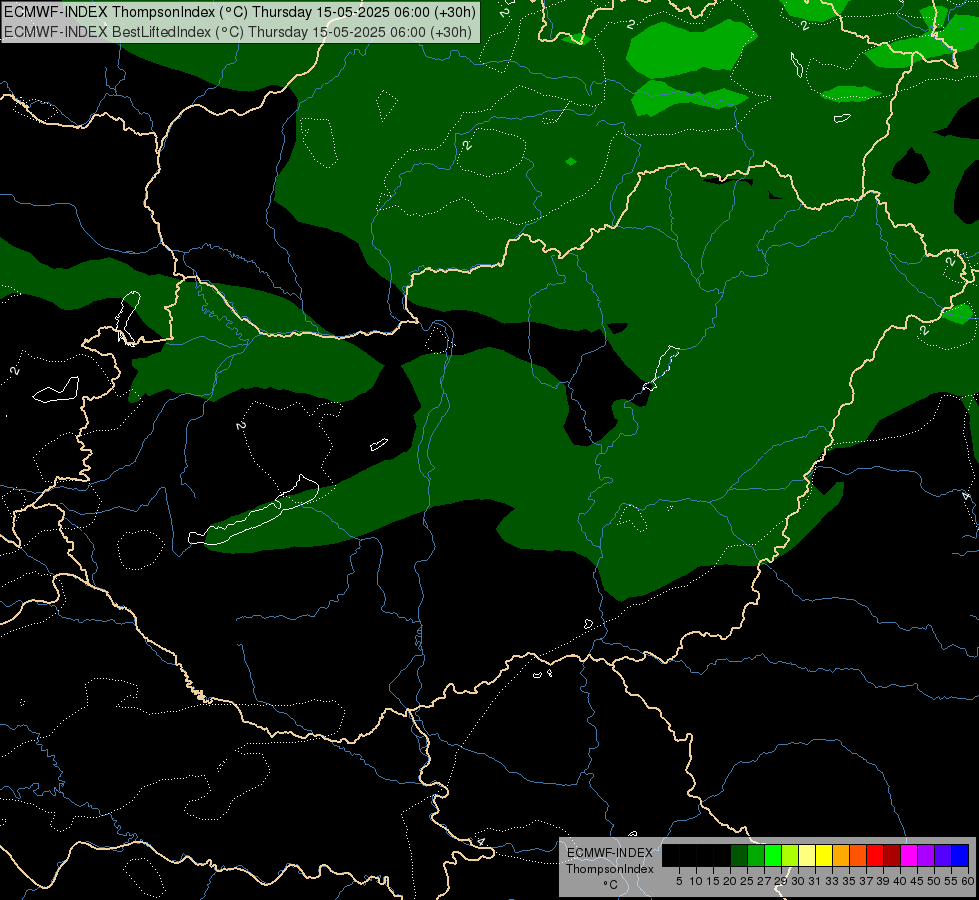
Task: Click the red-orange 35–37 legend swatch
Action: [858, 855]
